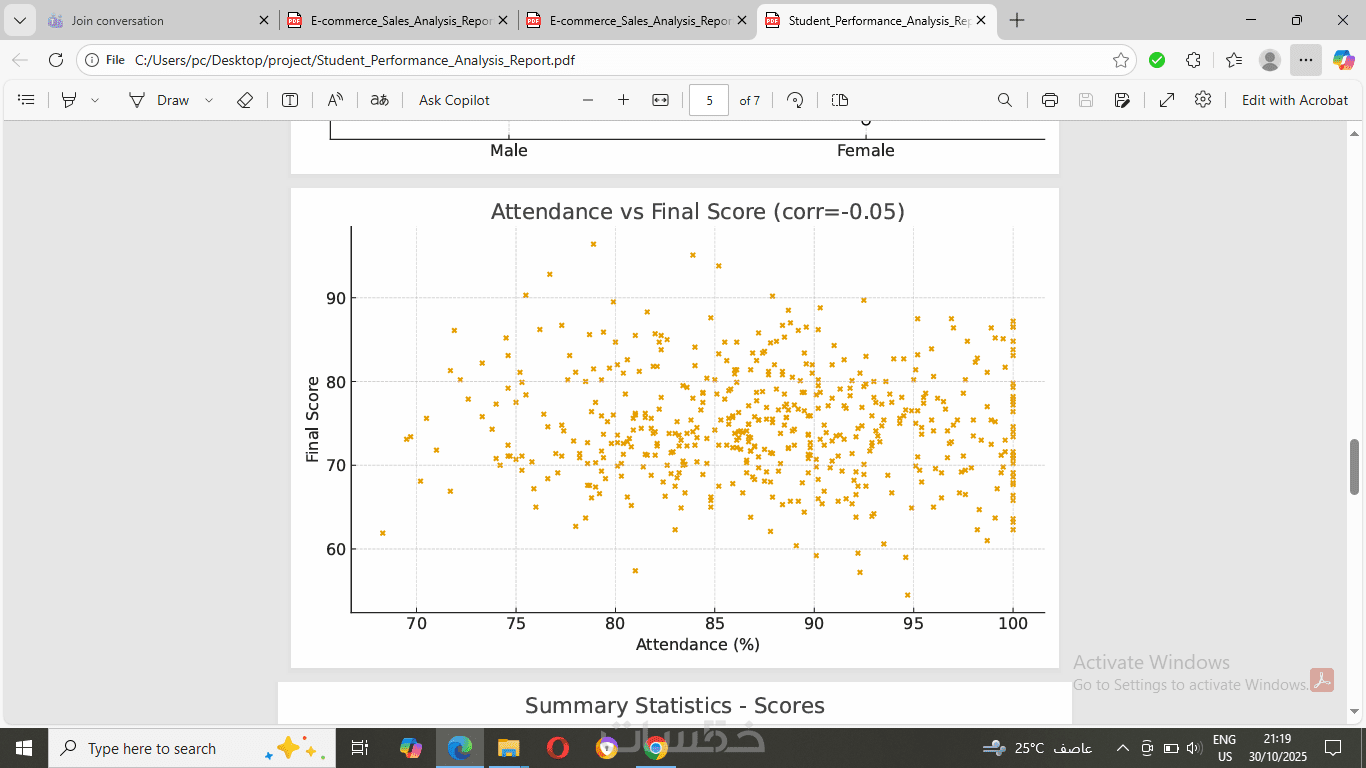Viewport: 1366px width, 768px height.
Task: Click the chart title Attendance vs Final Score
Action: pyautogui.click(x=697, y=211)
